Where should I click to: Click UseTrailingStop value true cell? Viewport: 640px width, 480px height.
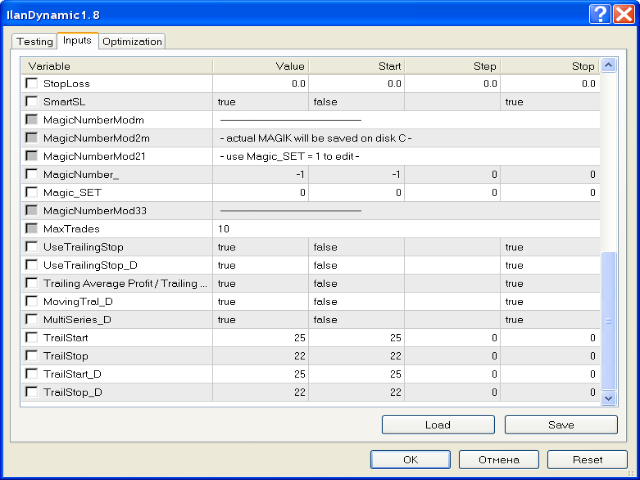pyautogui.click(x=260, y=247)
